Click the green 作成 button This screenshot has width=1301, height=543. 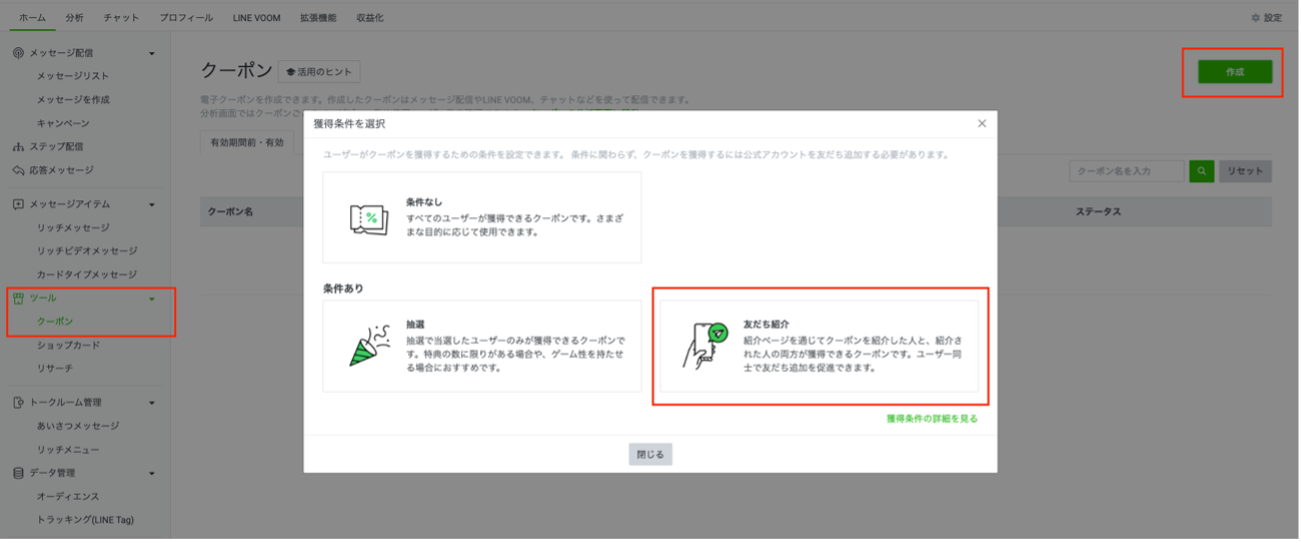pos(1235,72)
